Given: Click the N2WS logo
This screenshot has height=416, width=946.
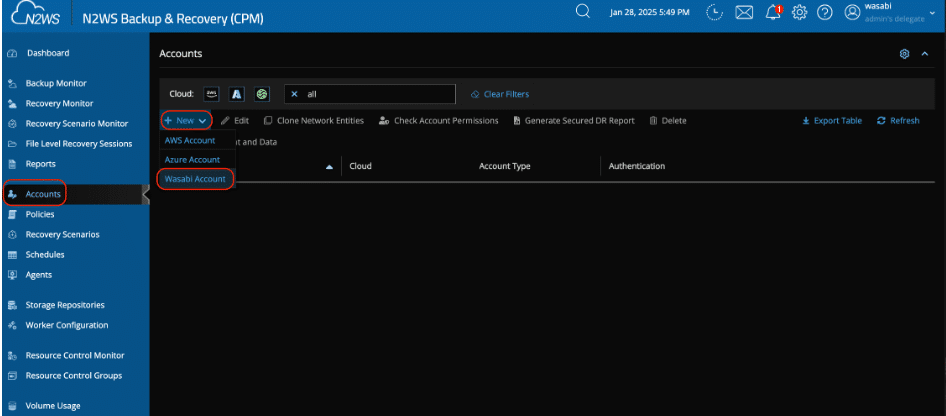Looking at the screenshot, I should [36, 14].
